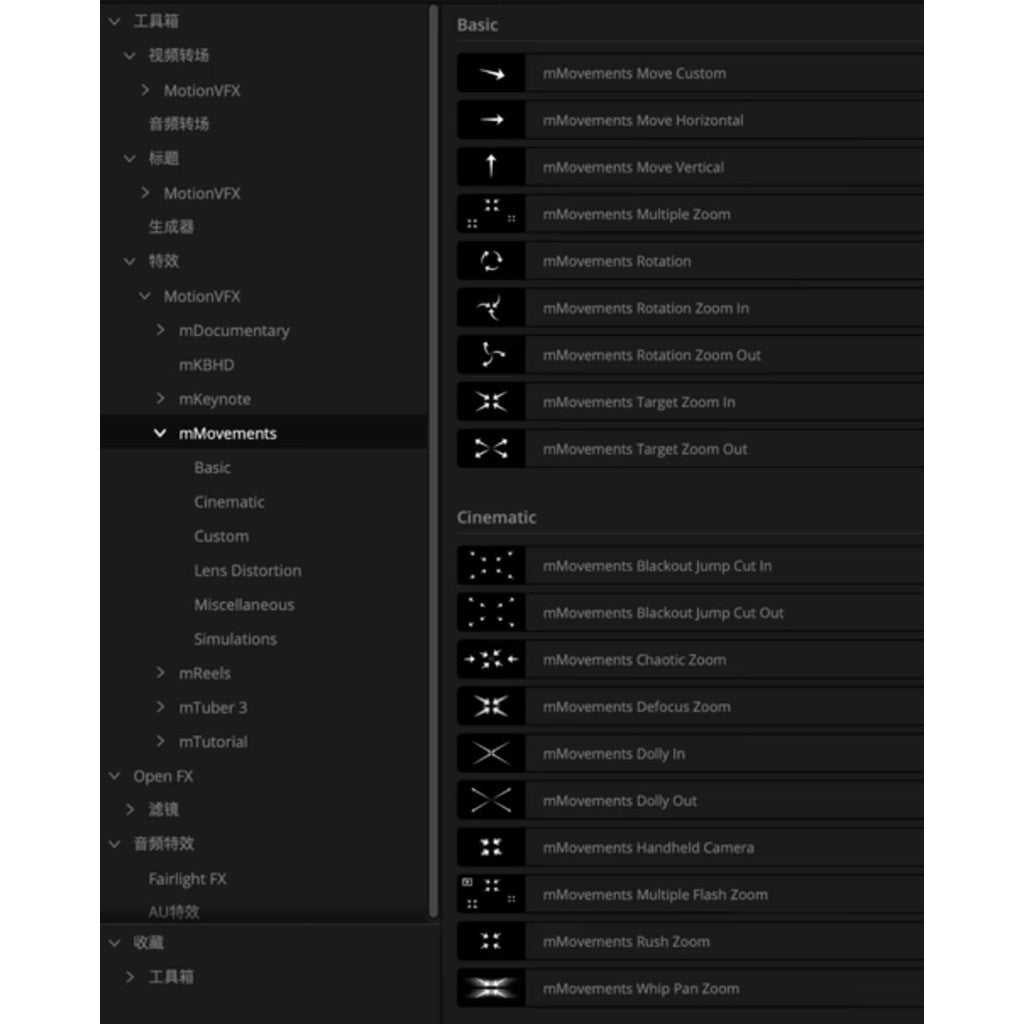This screenshot has width=1024, height=1024.
Task: Click the Target Zoom In icon
Action: 491,402
